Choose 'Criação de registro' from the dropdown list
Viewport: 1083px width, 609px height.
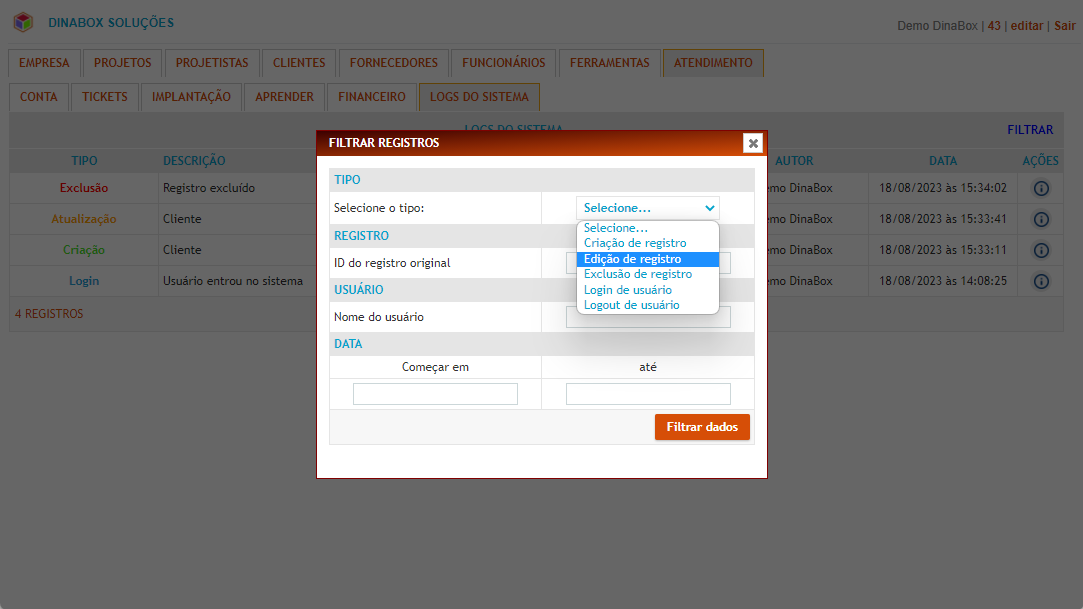point(635,243)
